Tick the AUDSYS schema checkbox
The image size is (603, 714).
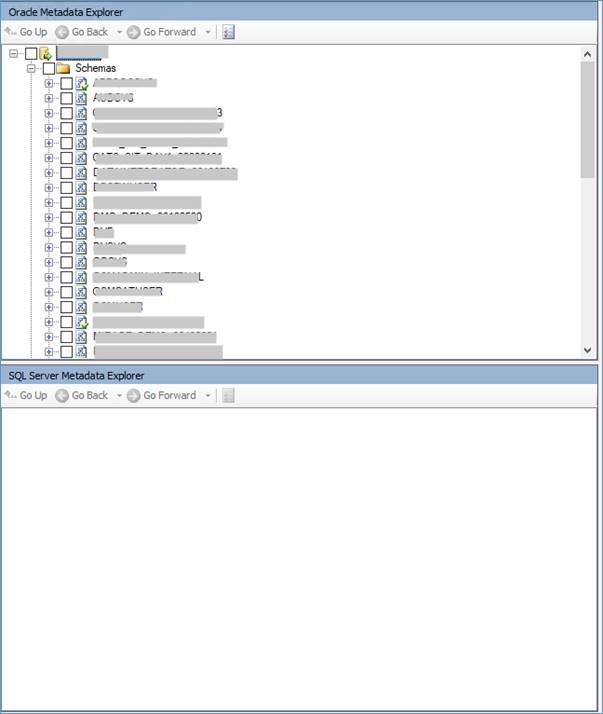[66, 98]
